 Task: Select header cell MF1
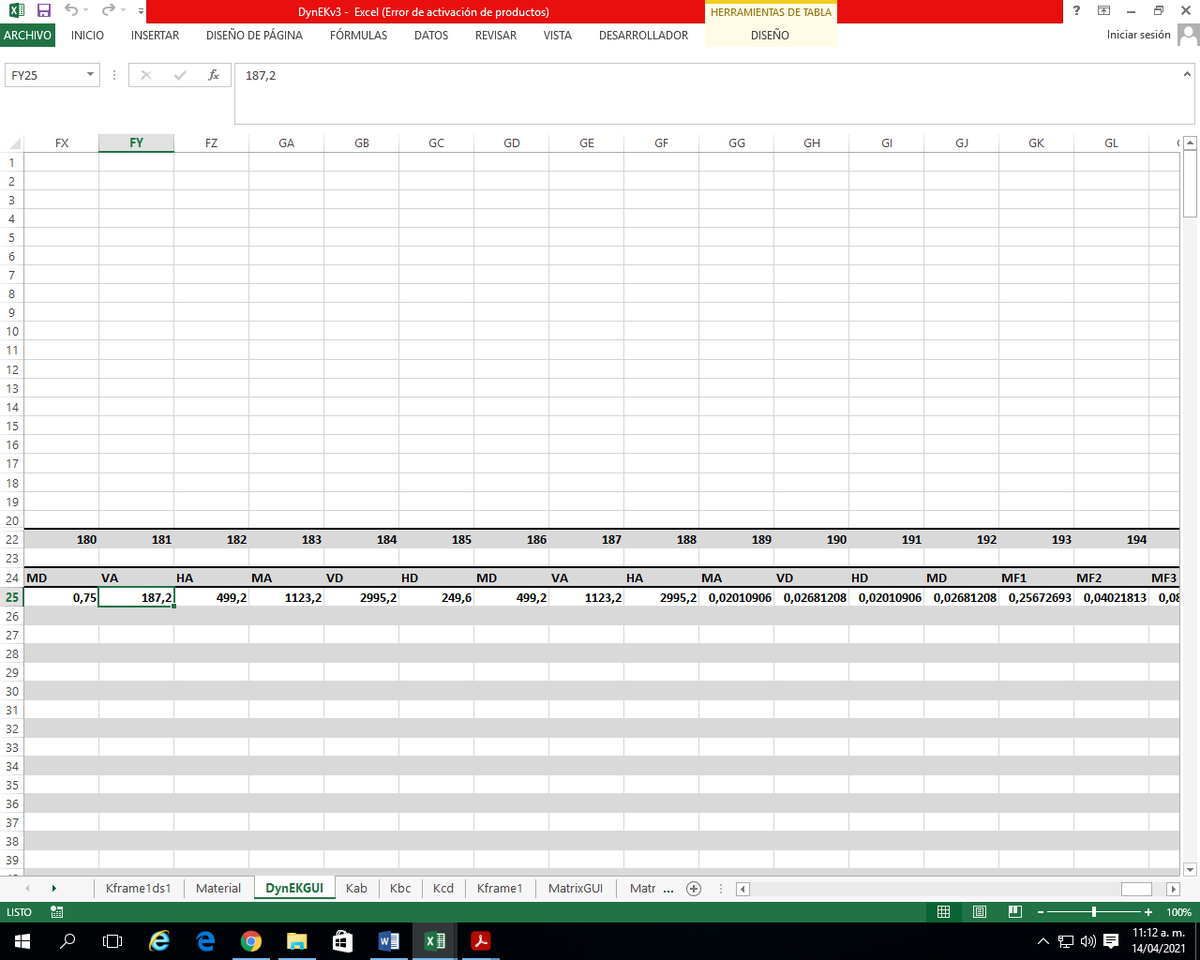[1036, 578]
